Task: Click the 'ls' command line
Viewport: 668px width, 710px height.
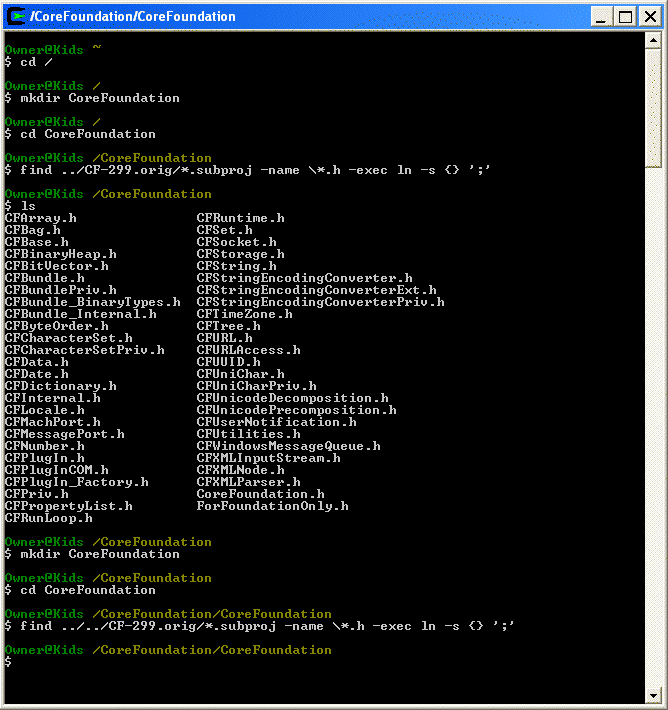Action: pyautogui.click(x=28, y=206)
